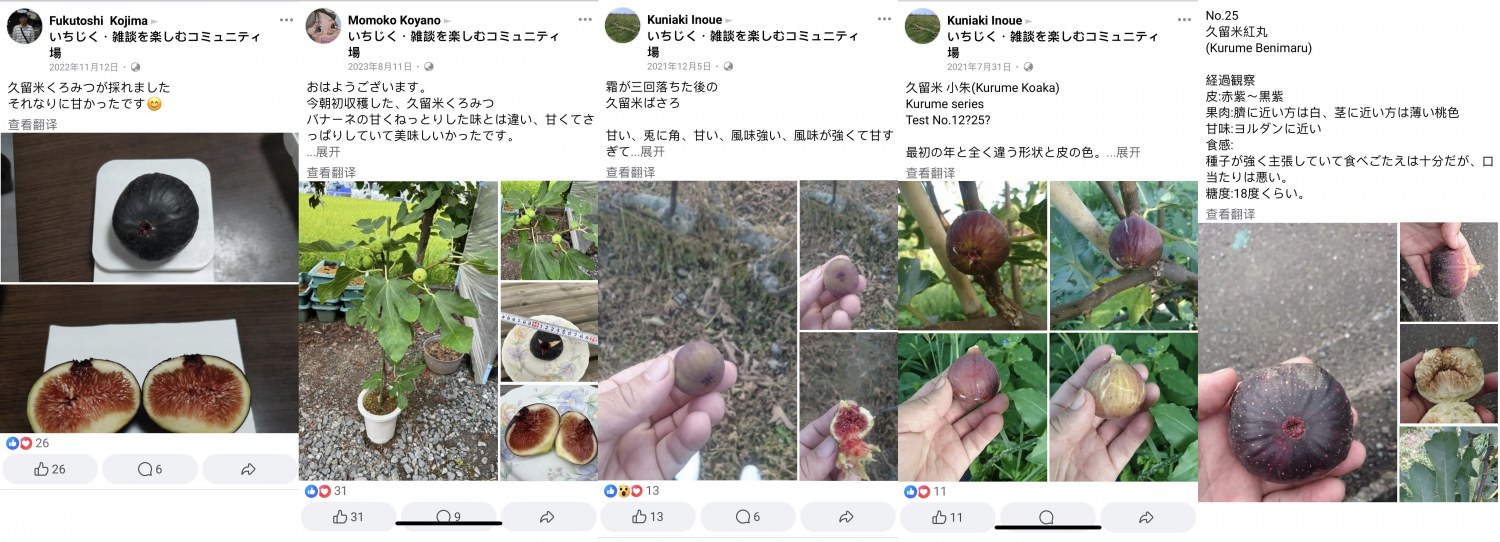Open Momoko Koyano's profile picture
The width and height of the screenshot is (1500, 542).
324,26
